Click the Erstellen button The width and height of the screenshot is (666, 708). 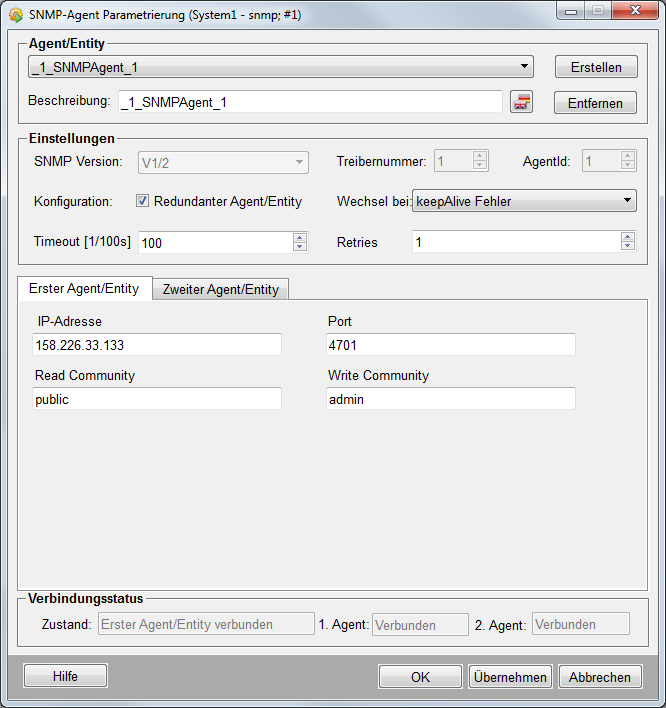coord(596,67)
